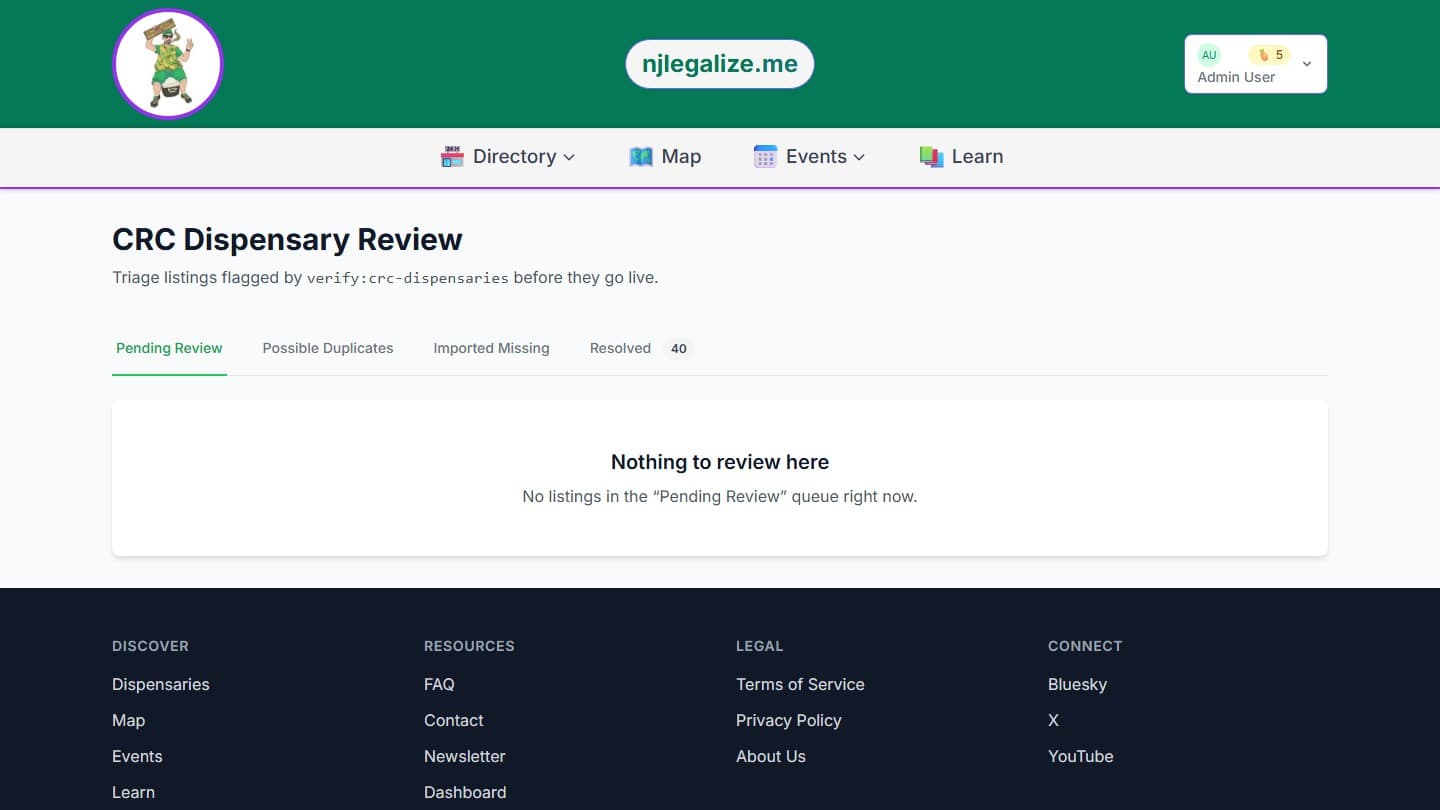1440x810 pixels.
Task: Click the Nothing to review here message
Action: (720, 462)
